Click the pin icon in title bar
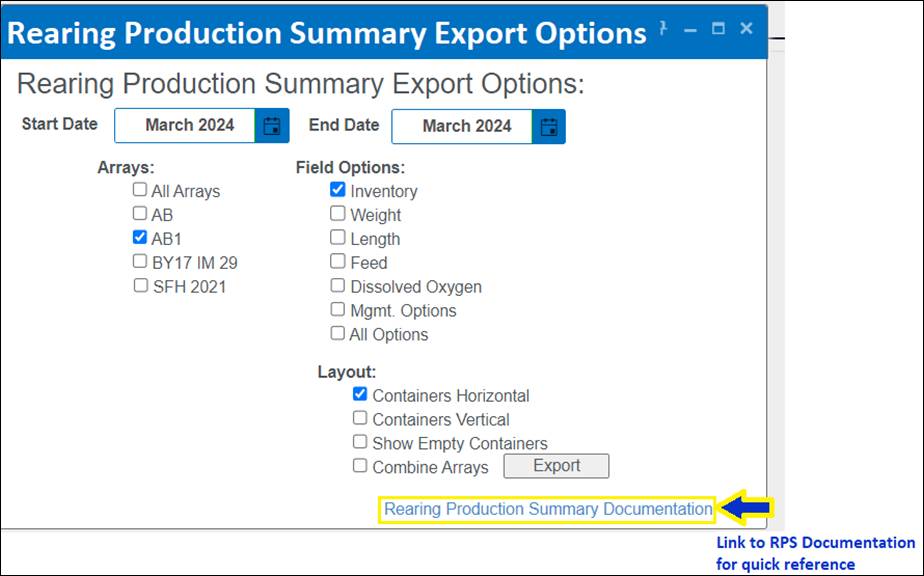Image resolution: width=924 pixels, height=576 pixels. coord(664,29)
